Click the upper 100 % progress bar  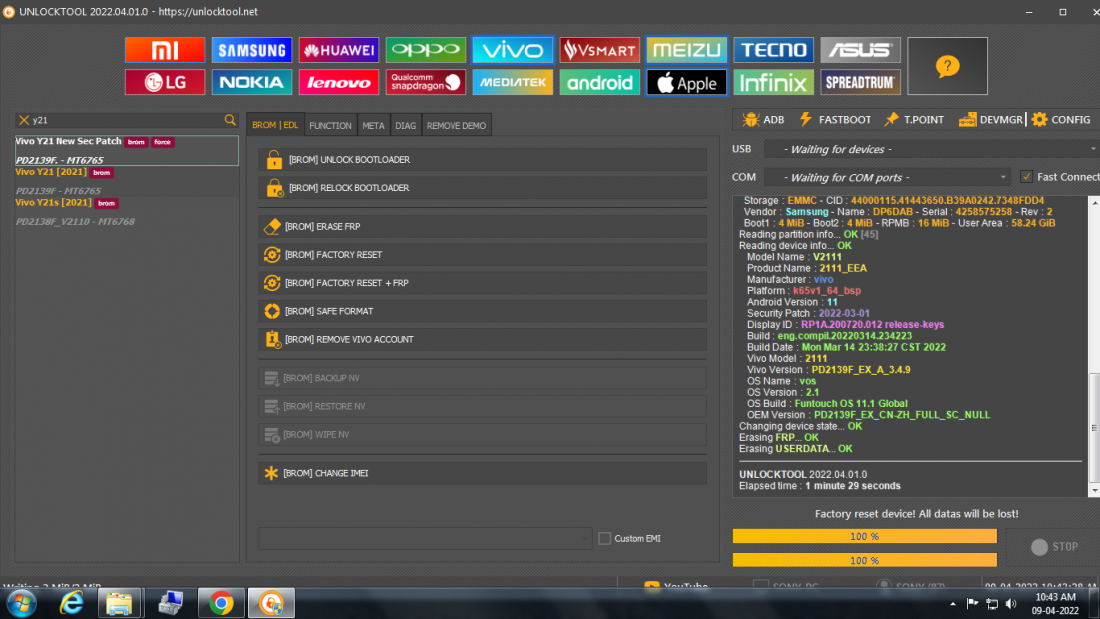point(864,536)
